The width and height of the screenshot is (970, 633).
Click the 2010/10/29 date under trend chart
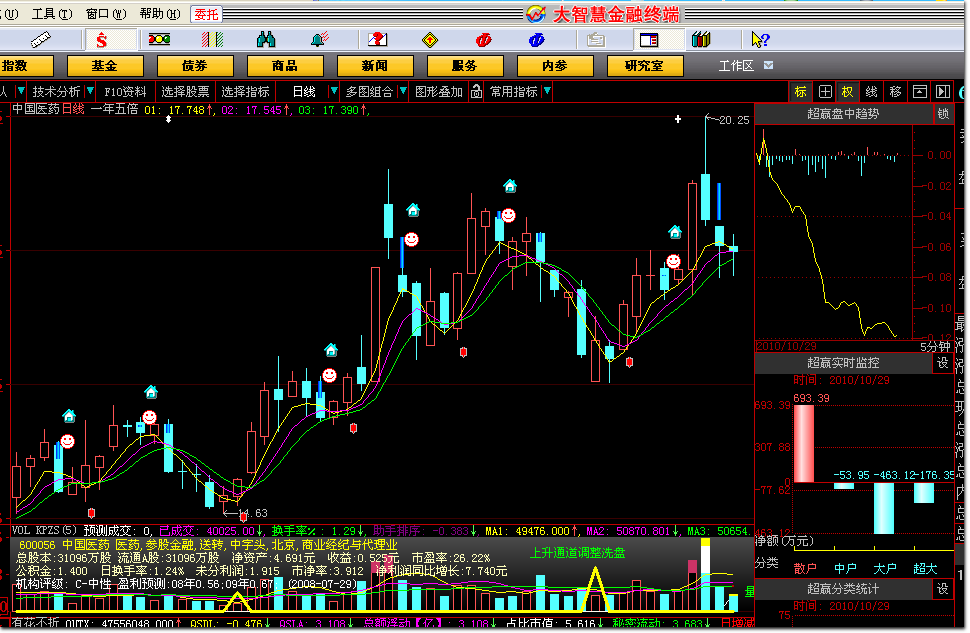pos(786,346)
